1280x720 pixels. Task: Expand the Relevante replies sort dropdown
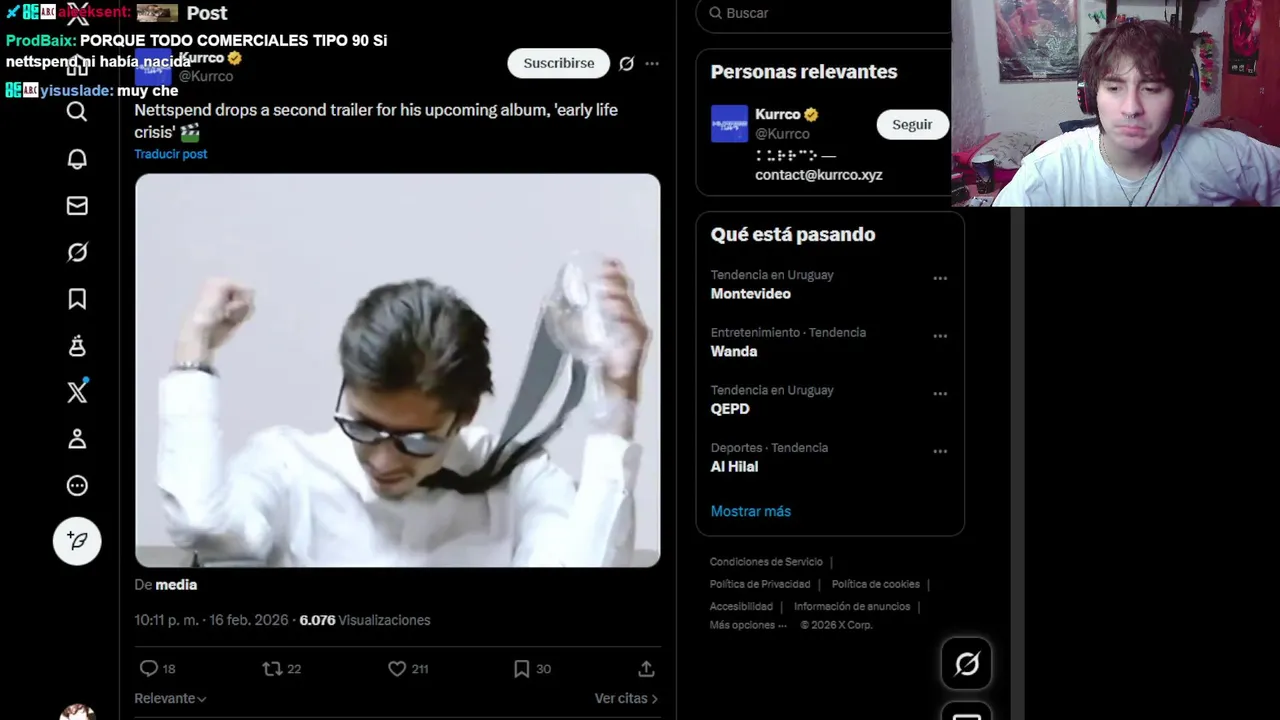170,699
